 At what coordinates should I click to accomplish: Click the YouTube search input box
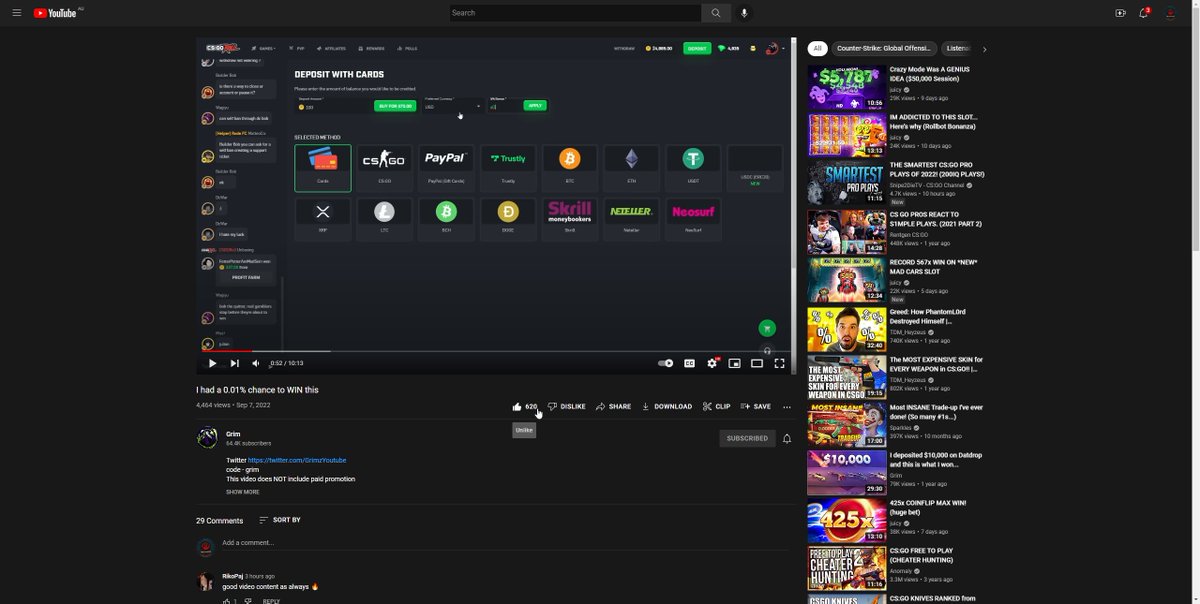tap(575, 13)
